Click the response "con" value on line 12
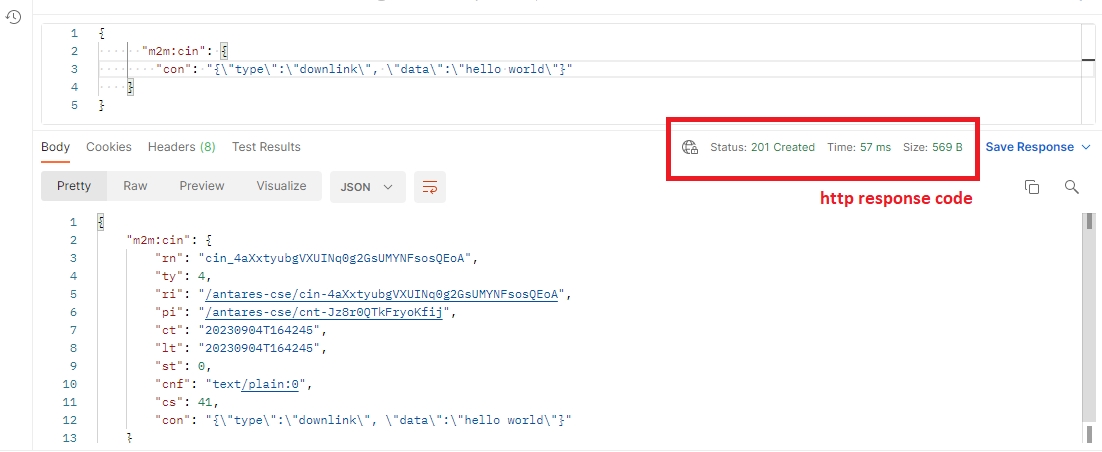Viewport: 1102px width, 452px height. (389, 420)
